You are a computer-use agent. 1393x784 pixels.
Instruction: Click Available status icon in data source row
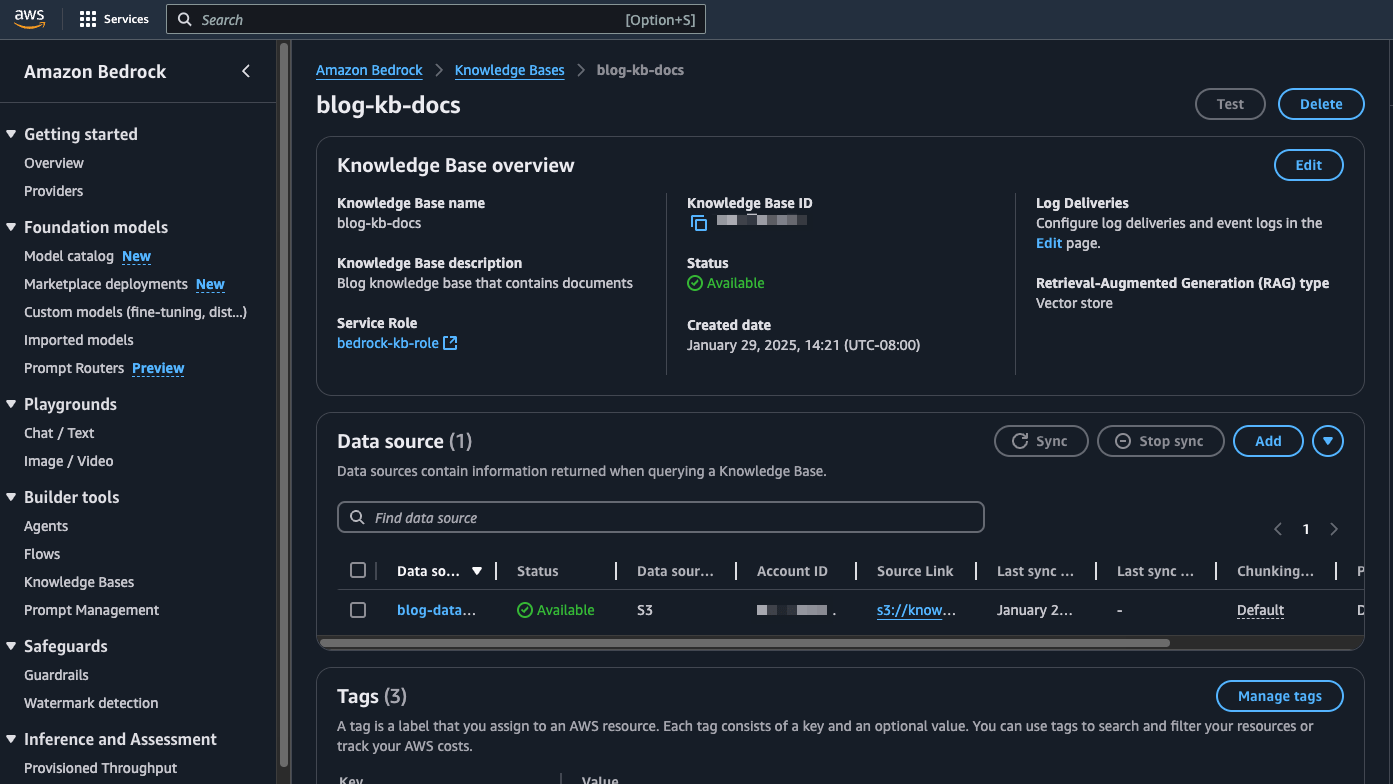pos(525,610)
